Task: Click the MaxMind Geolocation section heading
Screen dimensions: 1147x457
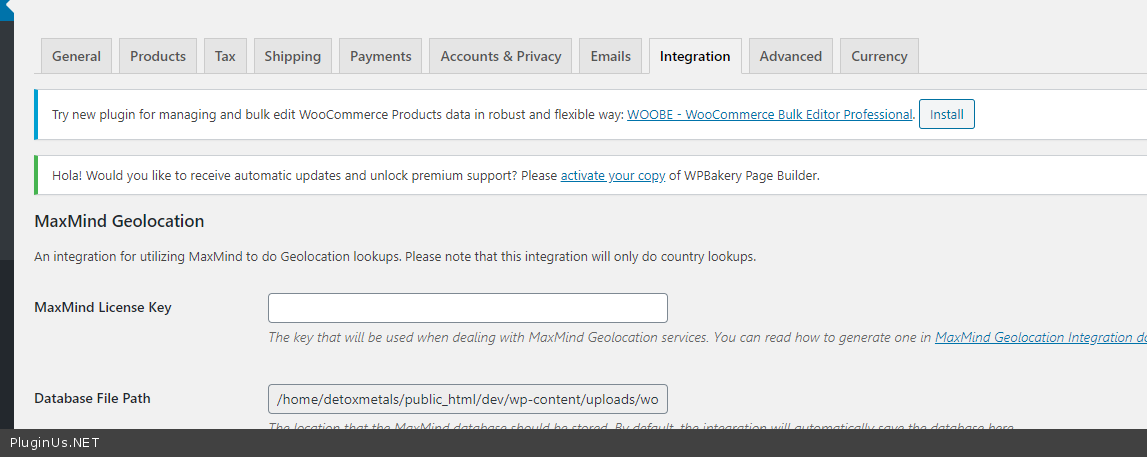Action: pos(119,222)
